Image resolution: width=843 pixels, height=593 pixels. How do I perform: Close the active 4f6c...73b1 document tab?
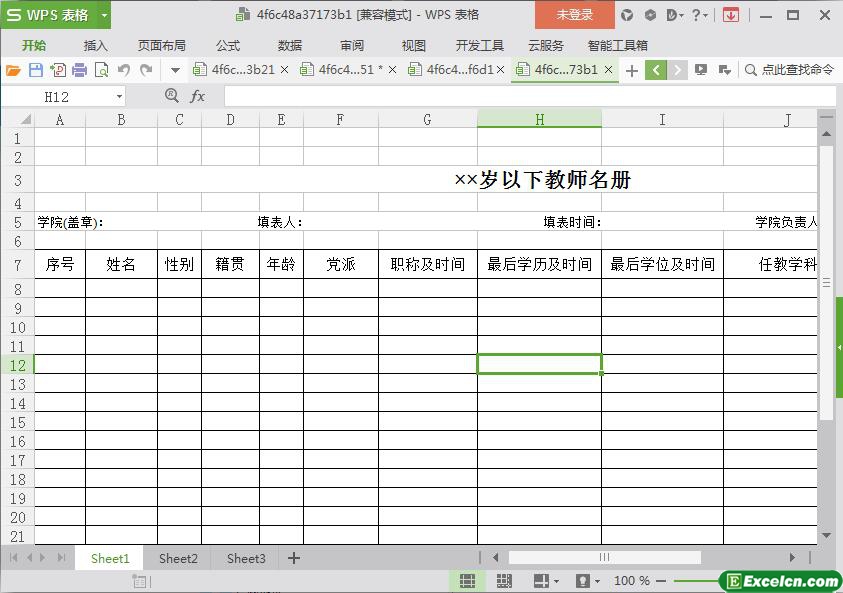click(609, 70)
